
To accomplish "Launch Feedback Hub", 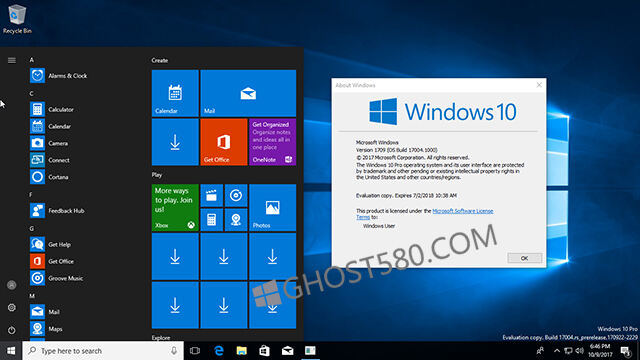I will pyautogui.click(x=57, y=211).
